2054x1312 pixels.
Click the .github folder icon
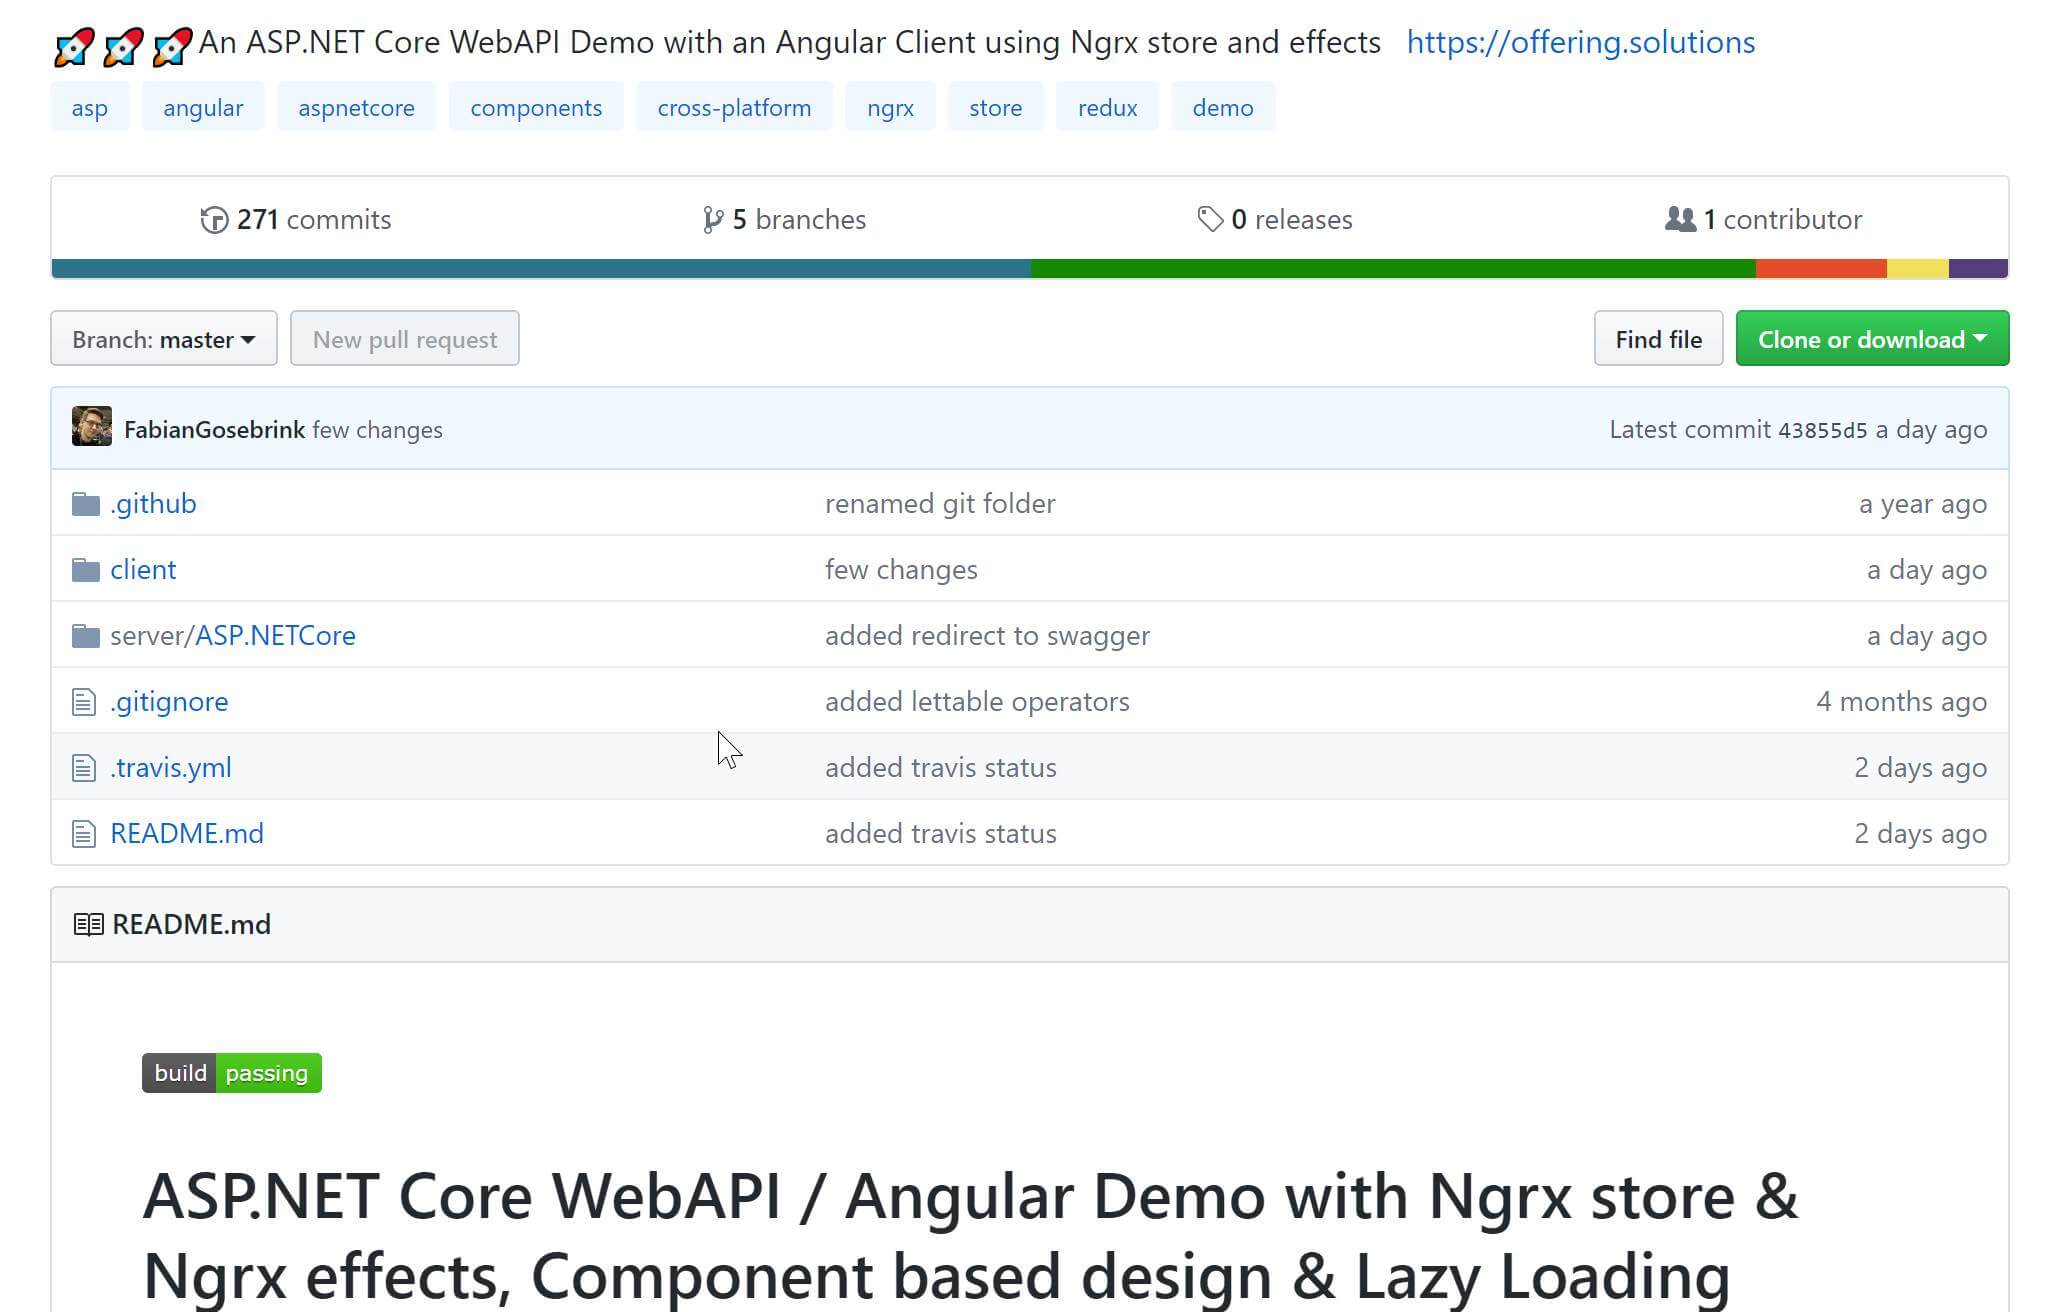[86, 504]
